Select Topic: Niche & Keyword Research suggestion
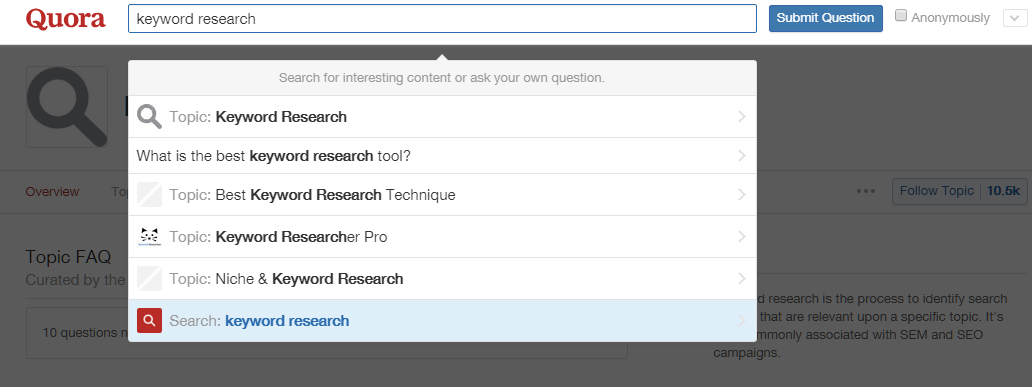The height and width of the screenshot is (387, 1032). [442, 278]
